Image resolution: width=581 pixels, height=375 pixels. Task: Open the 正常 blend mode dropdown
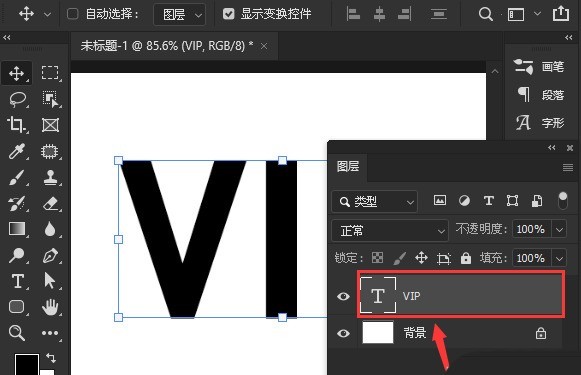pos(390,230)
